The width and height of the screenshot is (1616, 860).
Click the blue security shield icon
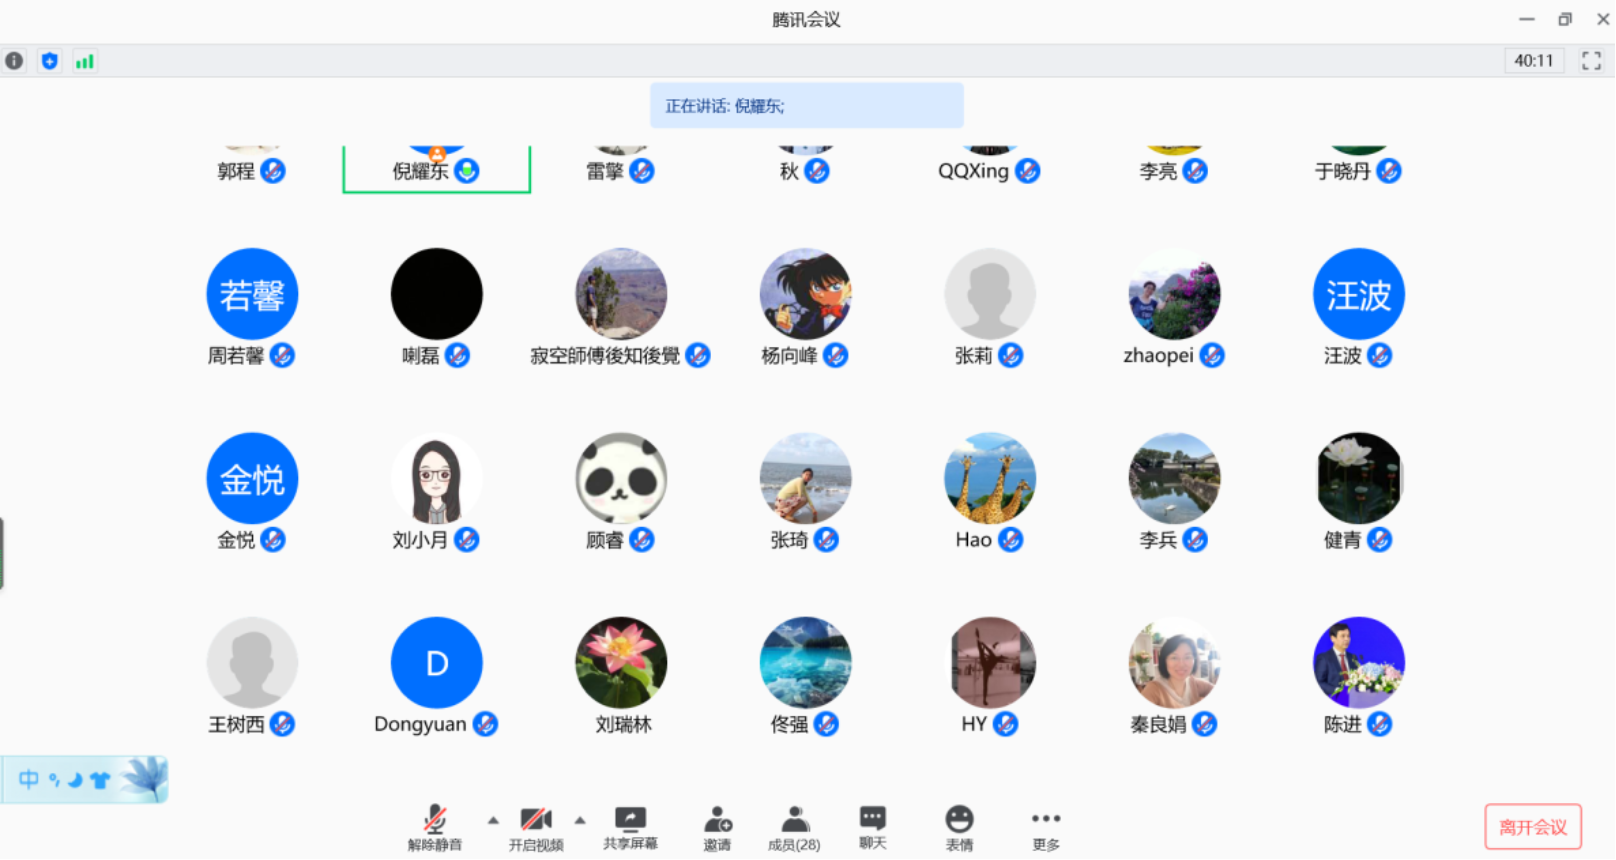pos(49,61)
